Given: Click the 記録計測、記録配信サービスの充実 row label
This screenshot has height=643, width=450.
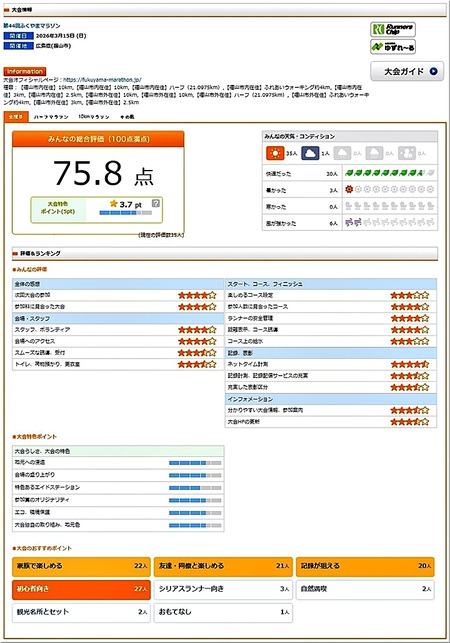Looking at the screenshot, I should pyautogui.click(x=268, y=376).
